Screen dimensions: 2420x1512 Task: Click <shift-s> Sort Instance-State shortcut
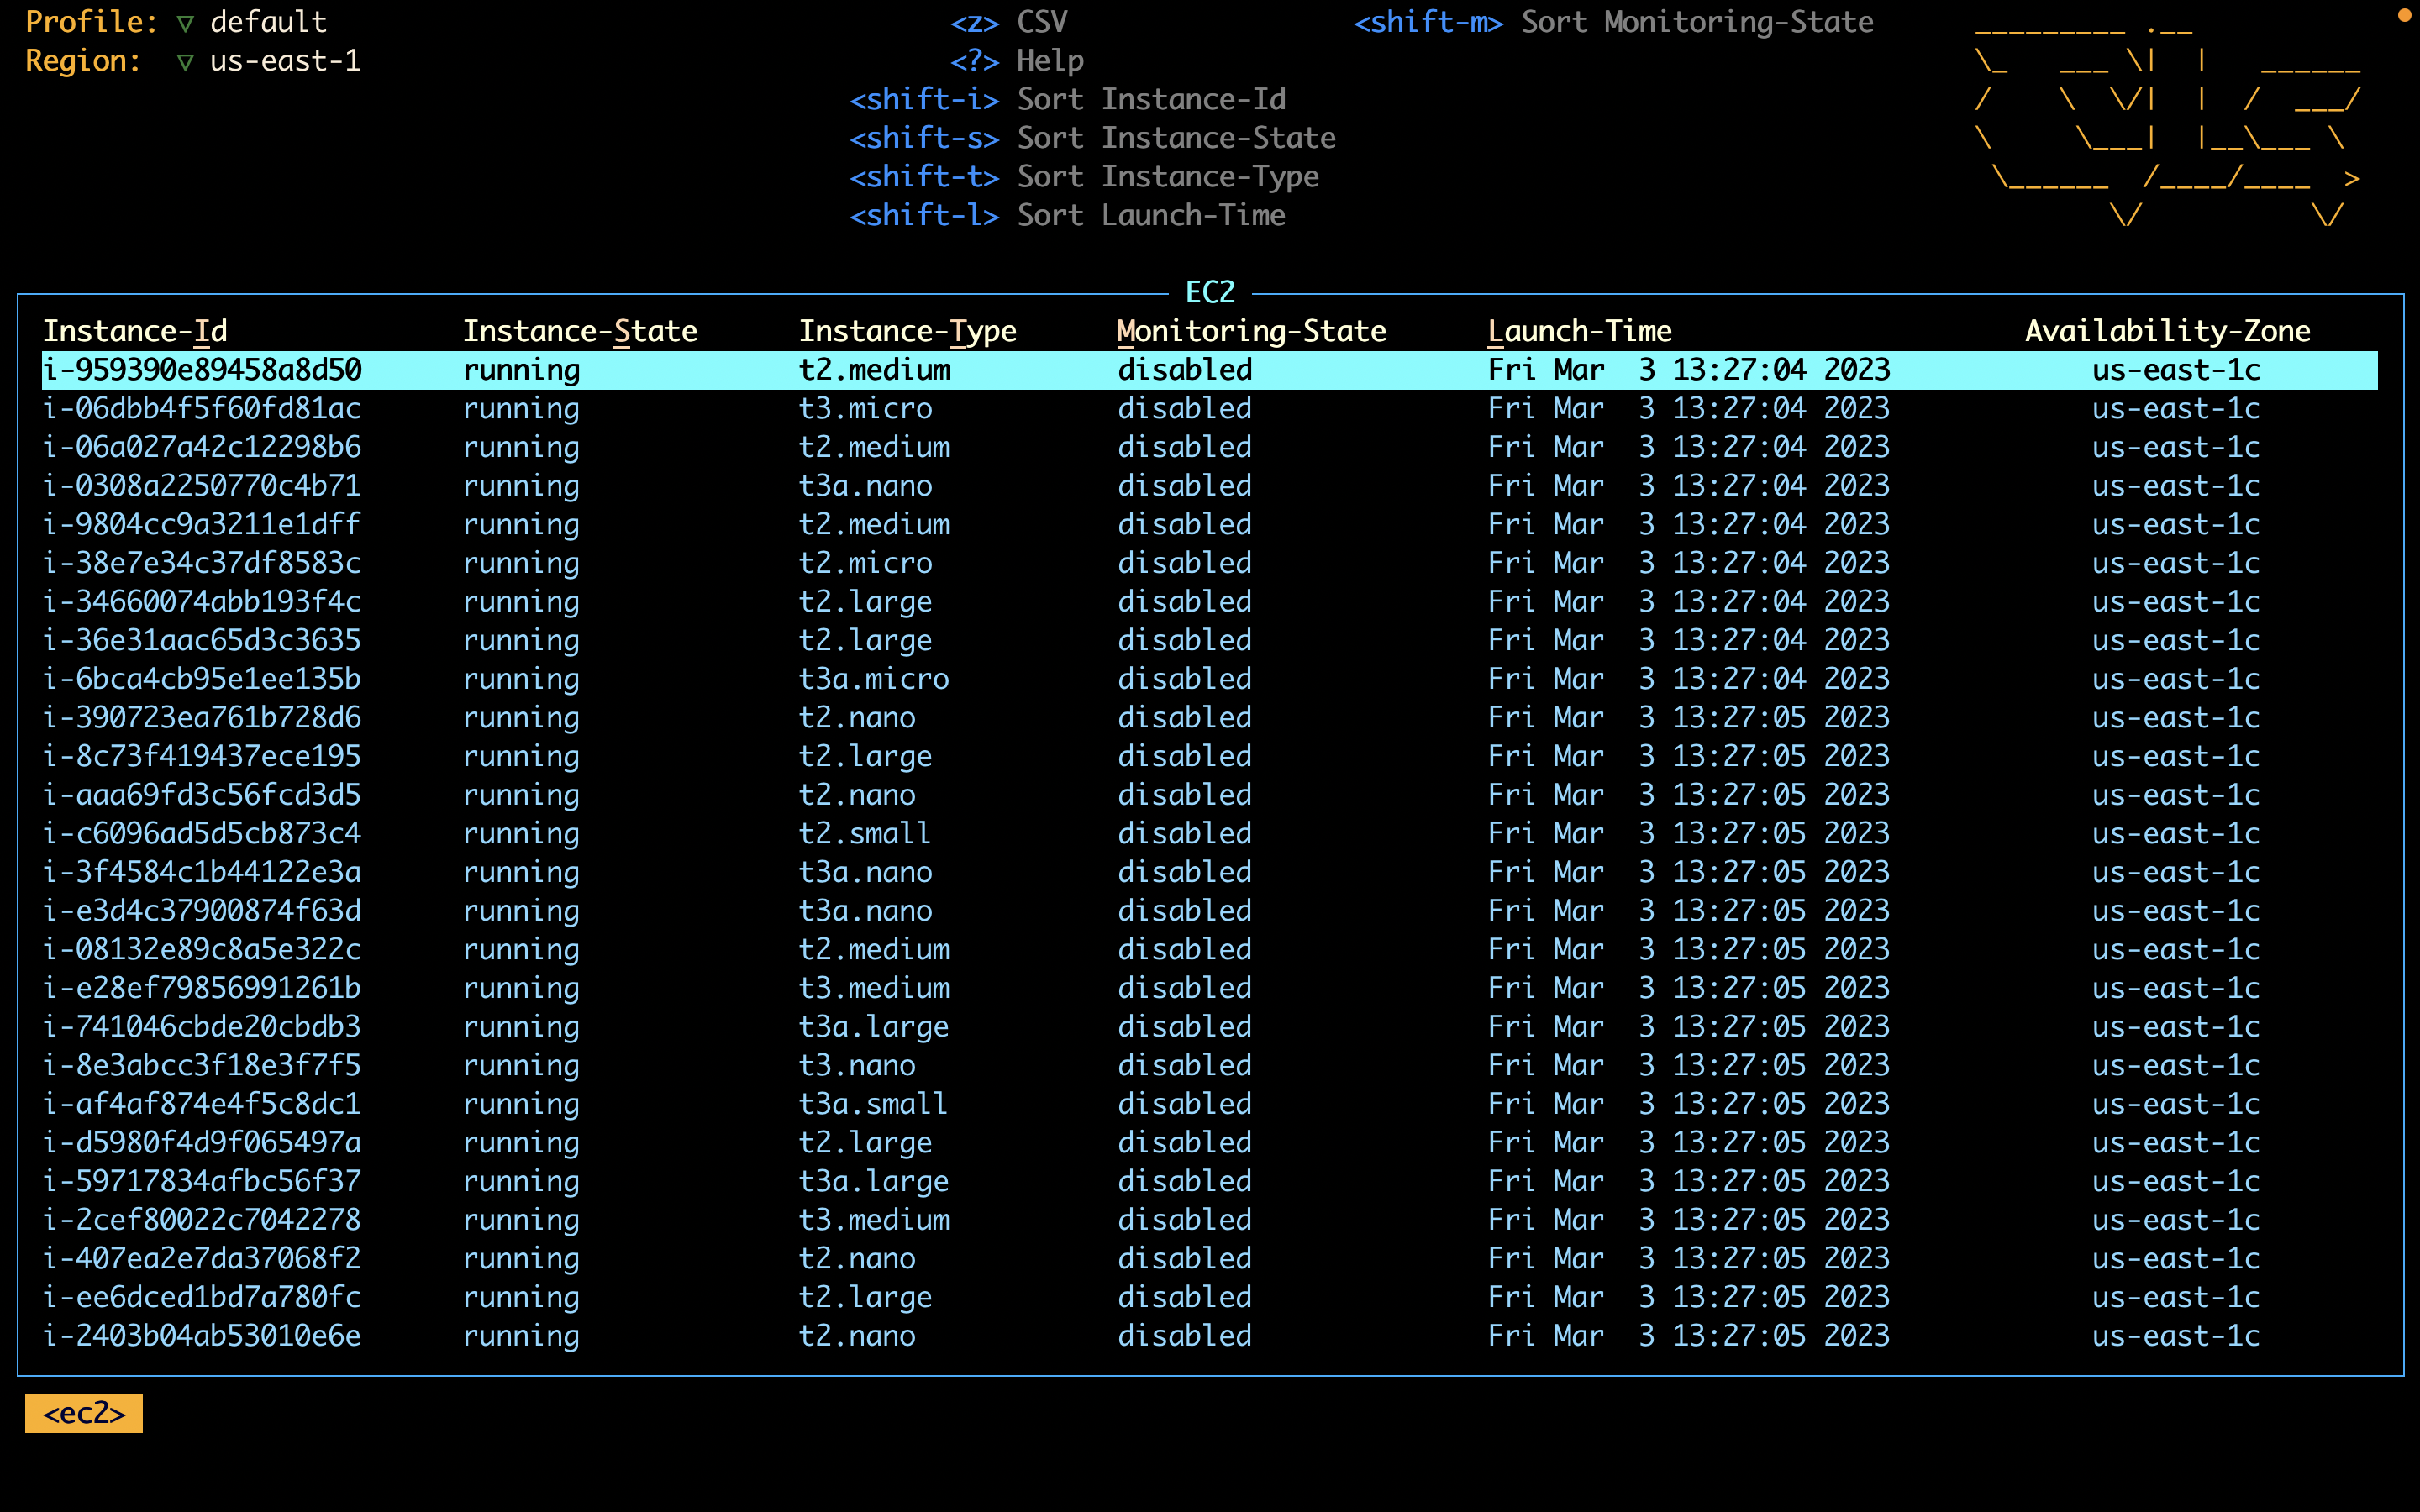pyautogui.click(x=1092, y=138)
